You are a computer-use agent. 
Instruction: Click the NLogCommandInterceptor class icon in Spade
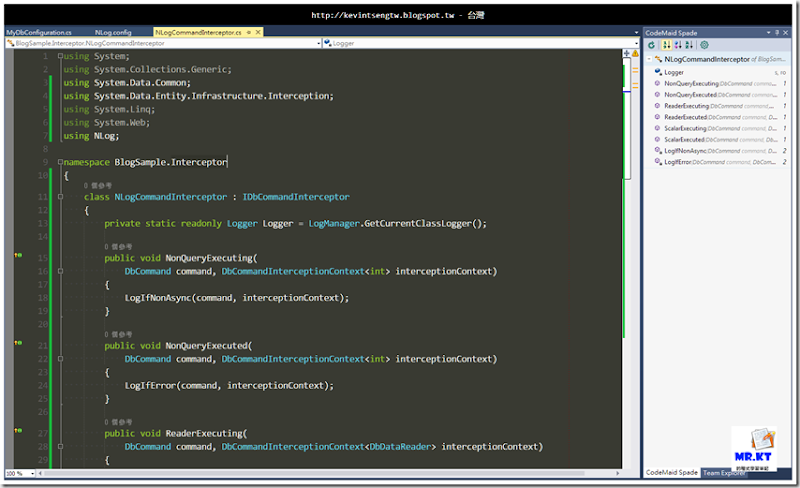[x=659, y=59]
